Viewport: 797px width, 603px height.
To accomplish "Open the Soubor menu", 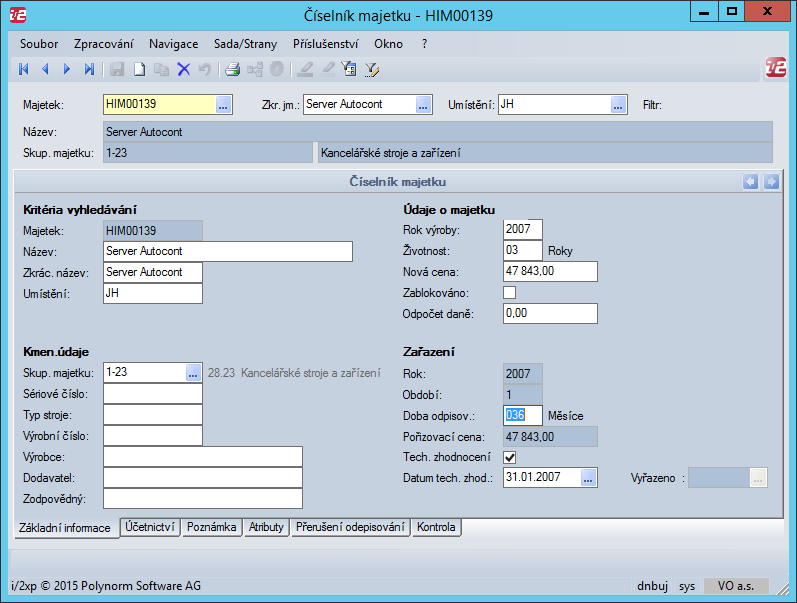I will pyautogui.click(x=39, y=44).
